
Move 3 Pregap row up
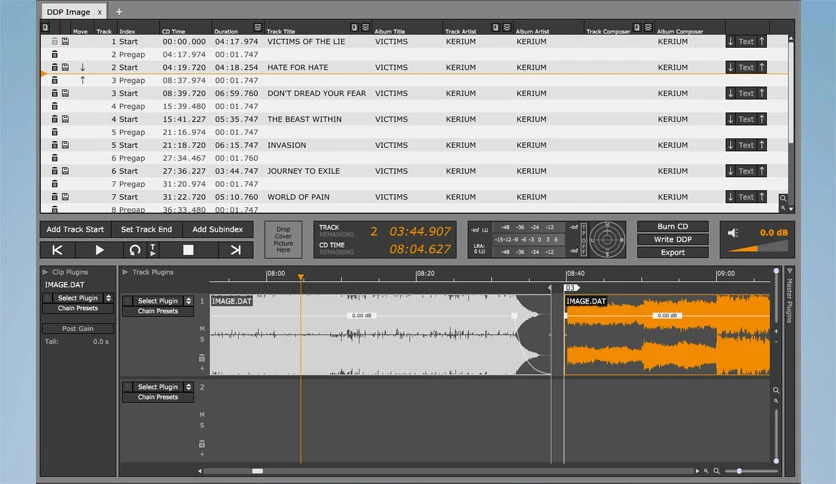(x=83, y=80)
